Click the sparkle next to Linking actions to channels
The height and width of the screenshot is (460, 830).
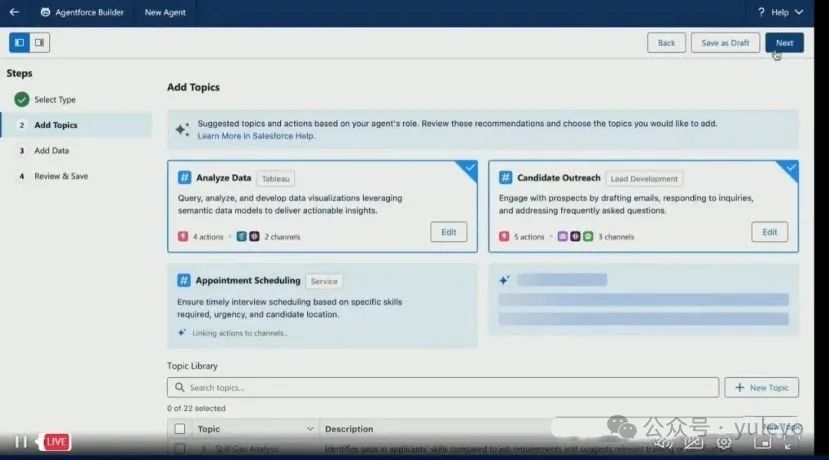[x=182, y=332]
